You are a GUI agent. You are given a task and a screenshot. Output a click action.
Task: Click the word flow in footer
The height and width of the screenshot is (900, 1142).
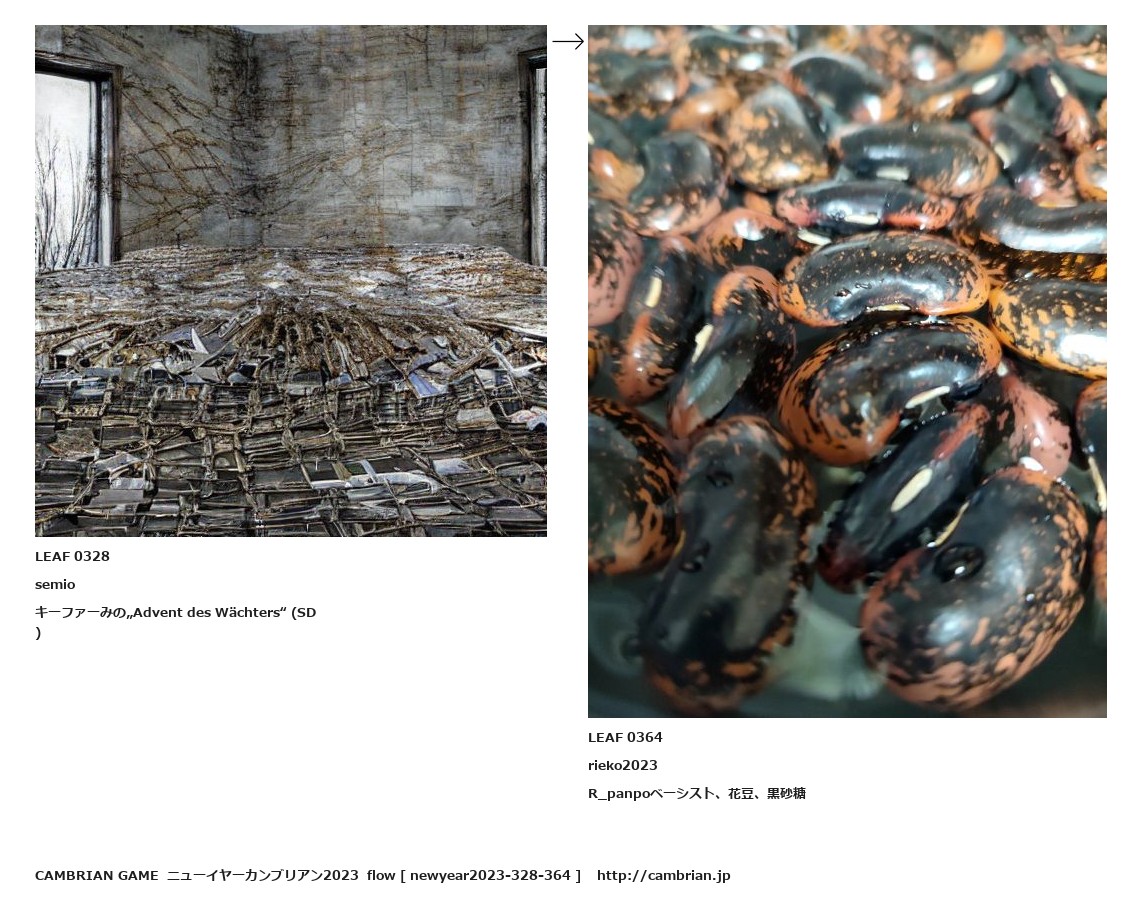[381, 876]
